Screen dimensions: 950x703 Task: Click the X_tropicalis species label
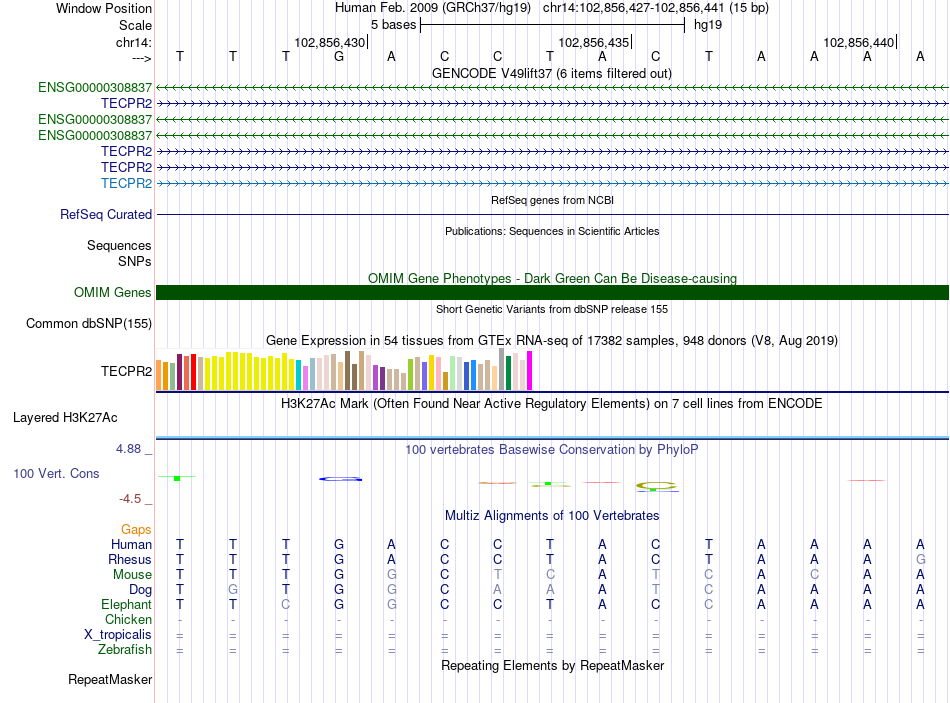click(118, 635)
